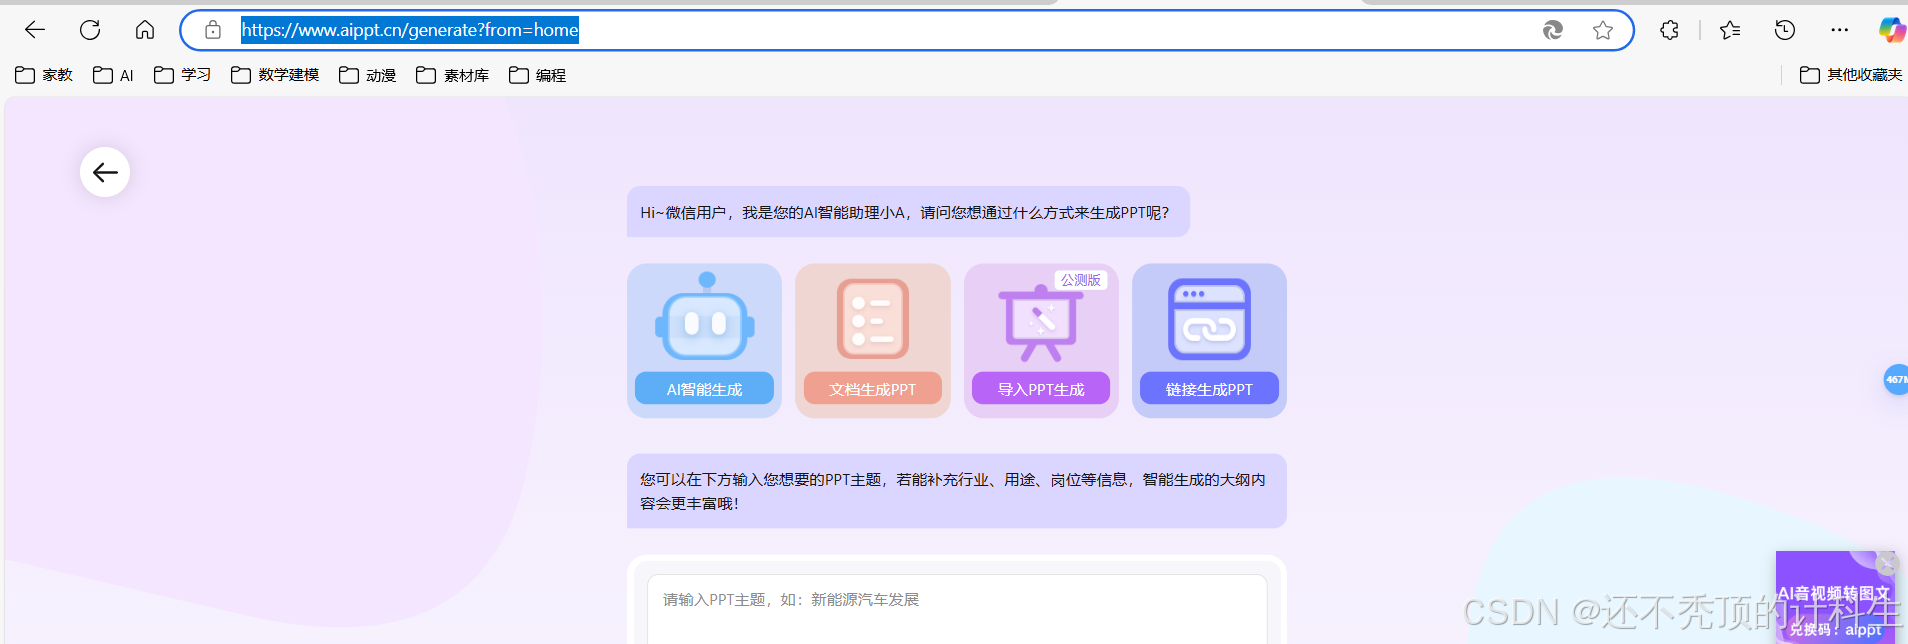Click the AI智能生成 button
This screenshot has width=1908, height=644.
[x=704, y=389]
